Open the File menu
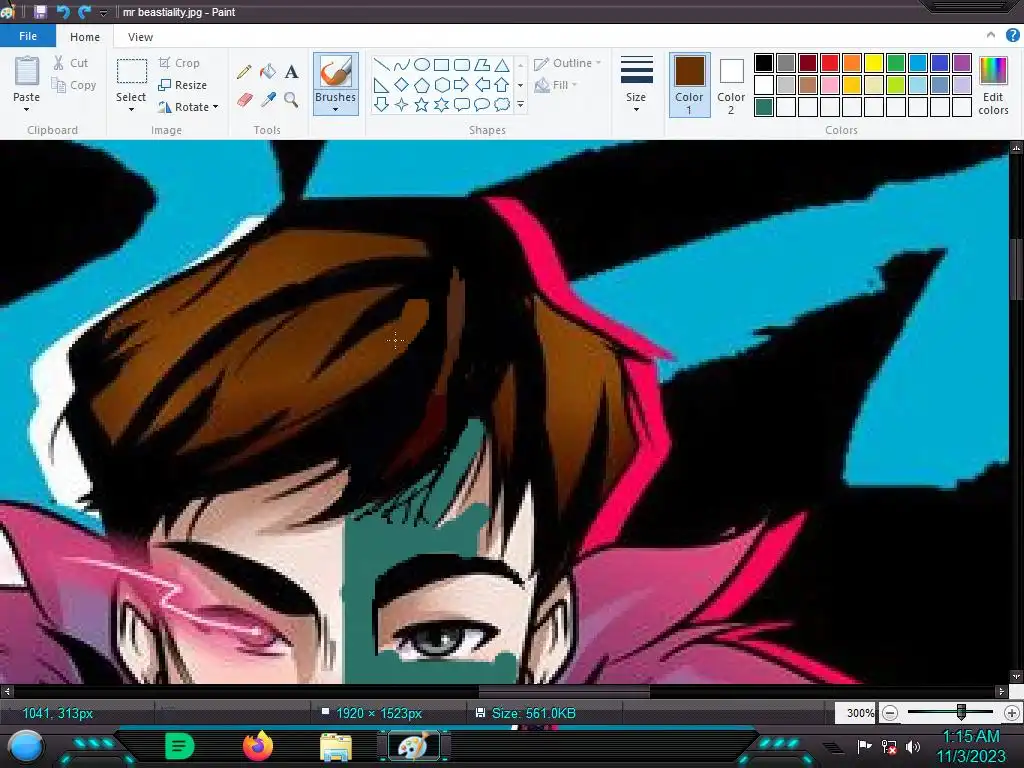Viewport: 1024px width, 768px height. 27,36
